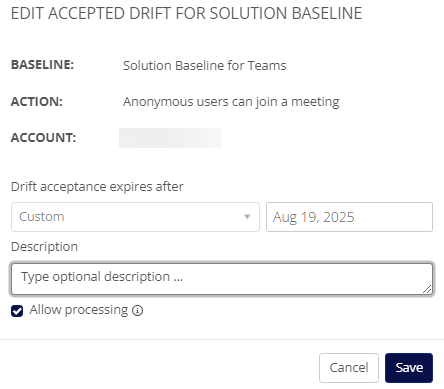Image resolution: width=444 pixels, height=389 pixels.
Task: Click the description box resize grip
Action: pos(427,289)
